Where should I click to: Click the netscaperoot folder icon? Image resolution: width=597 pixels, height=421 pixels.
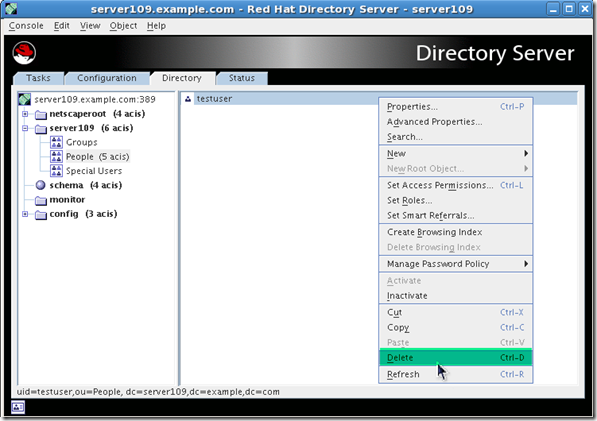41,114
